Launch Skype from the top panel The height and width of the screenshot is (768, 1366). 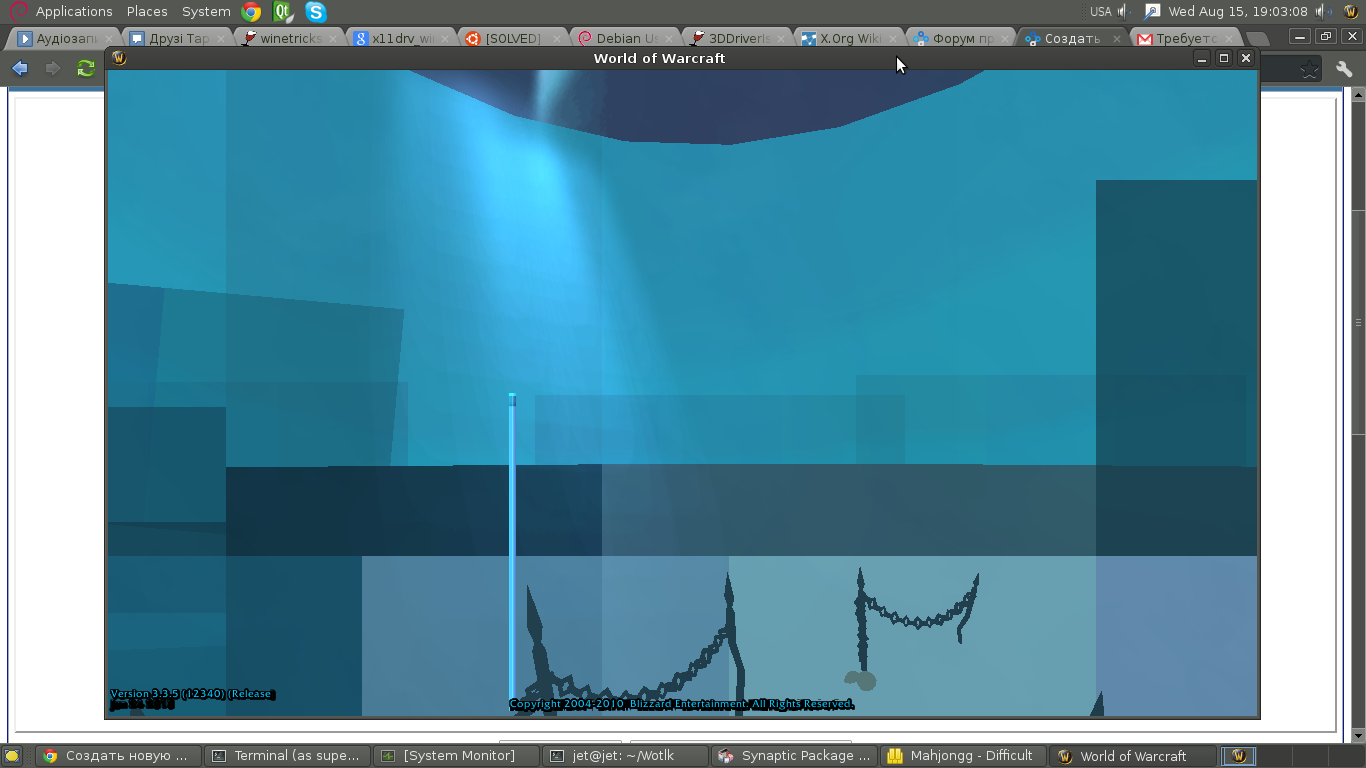click(x=316, y=12)
